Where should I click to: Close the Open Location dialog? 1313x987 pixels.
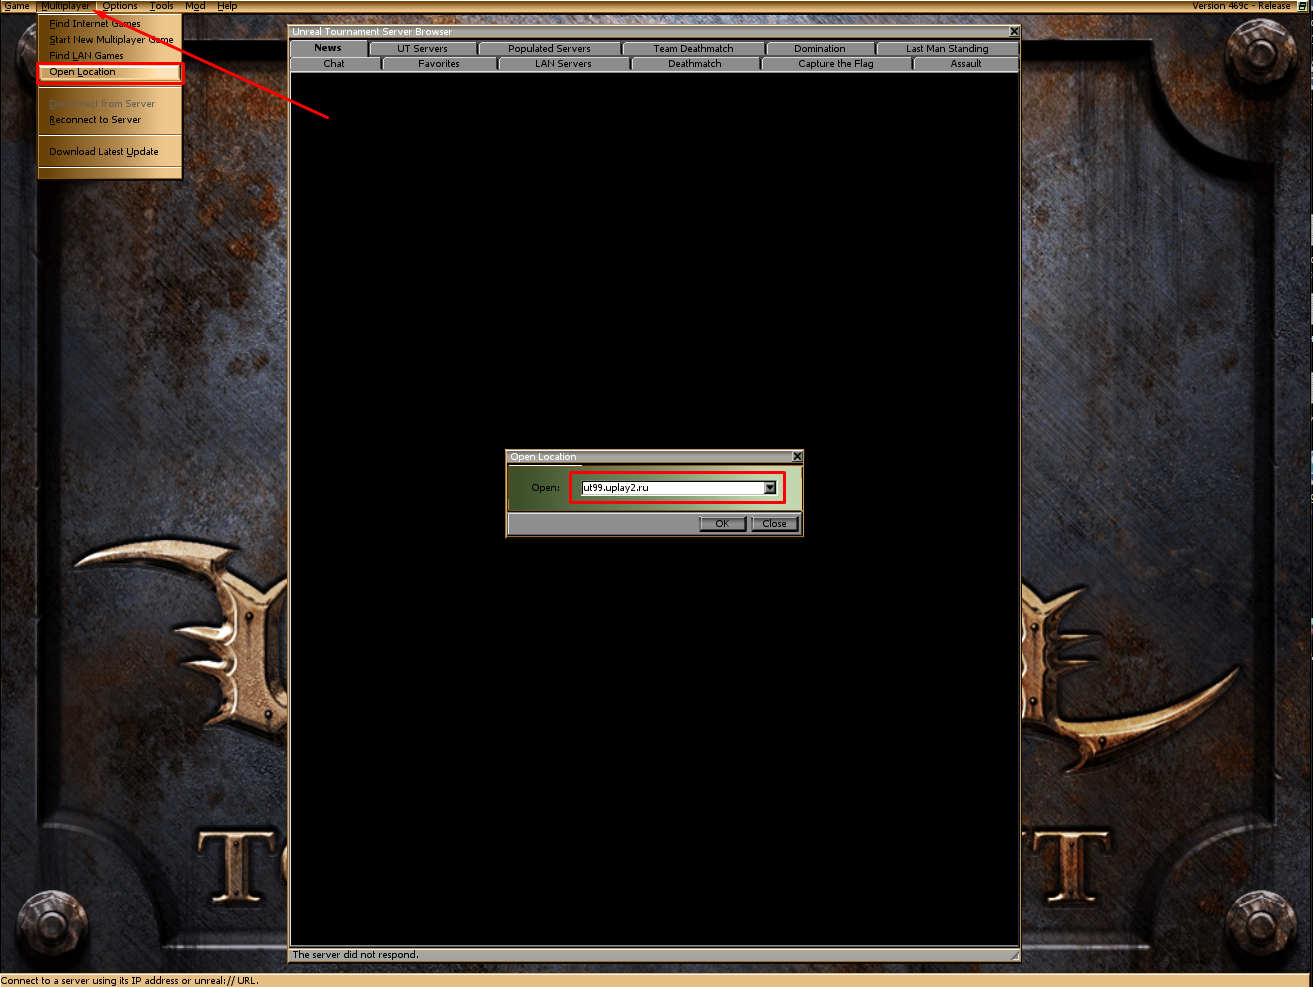pos(797,457)
